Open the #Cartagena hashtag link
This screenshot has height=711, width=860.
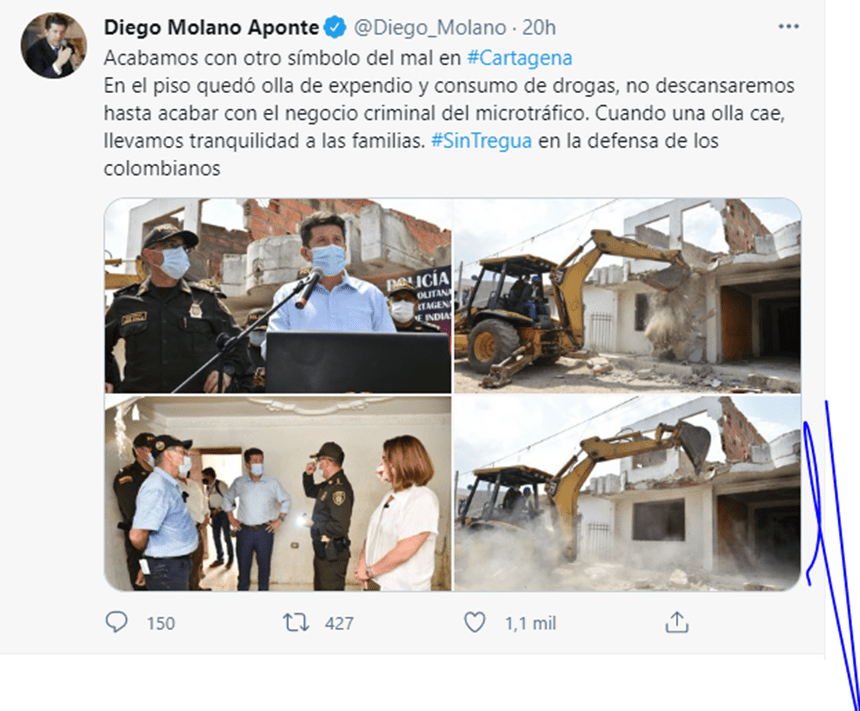519,58
